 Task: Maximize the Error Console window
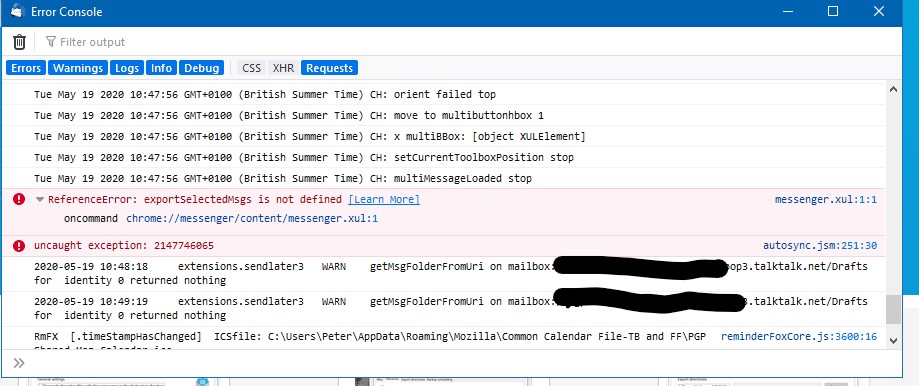click(833, 11)
